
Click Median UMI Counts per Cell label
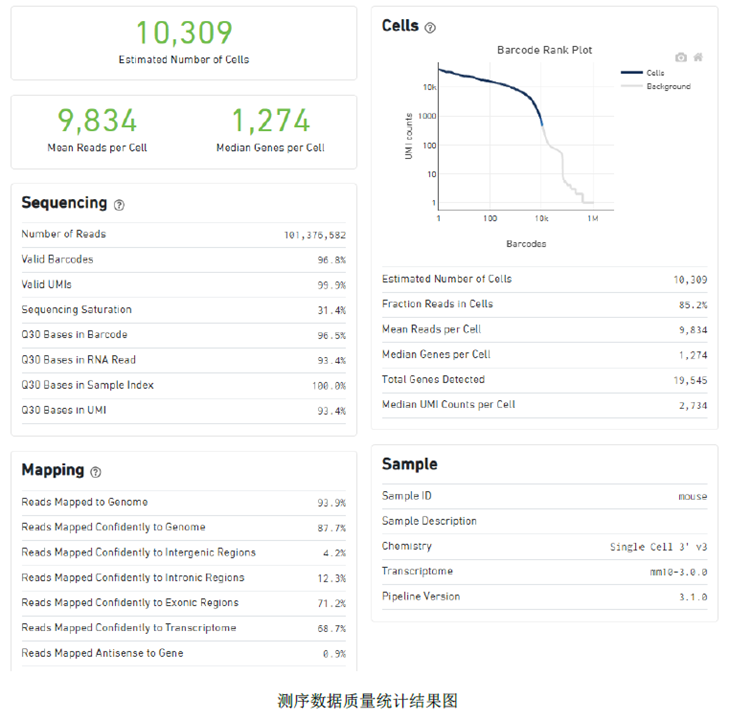(x=448, y=404)
